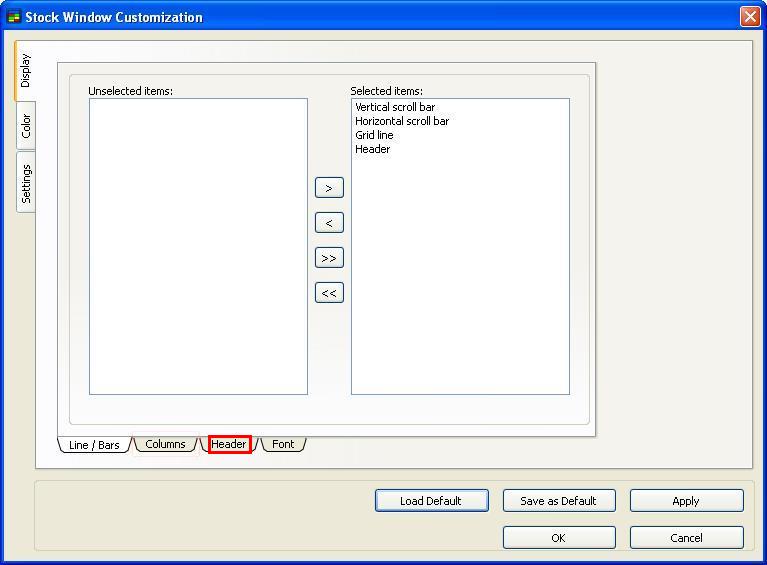Image resolution: width=767 pixels, height=565 pixels.
Task: Close the Stock Window Customization dialog
Action: pos(749,17)
